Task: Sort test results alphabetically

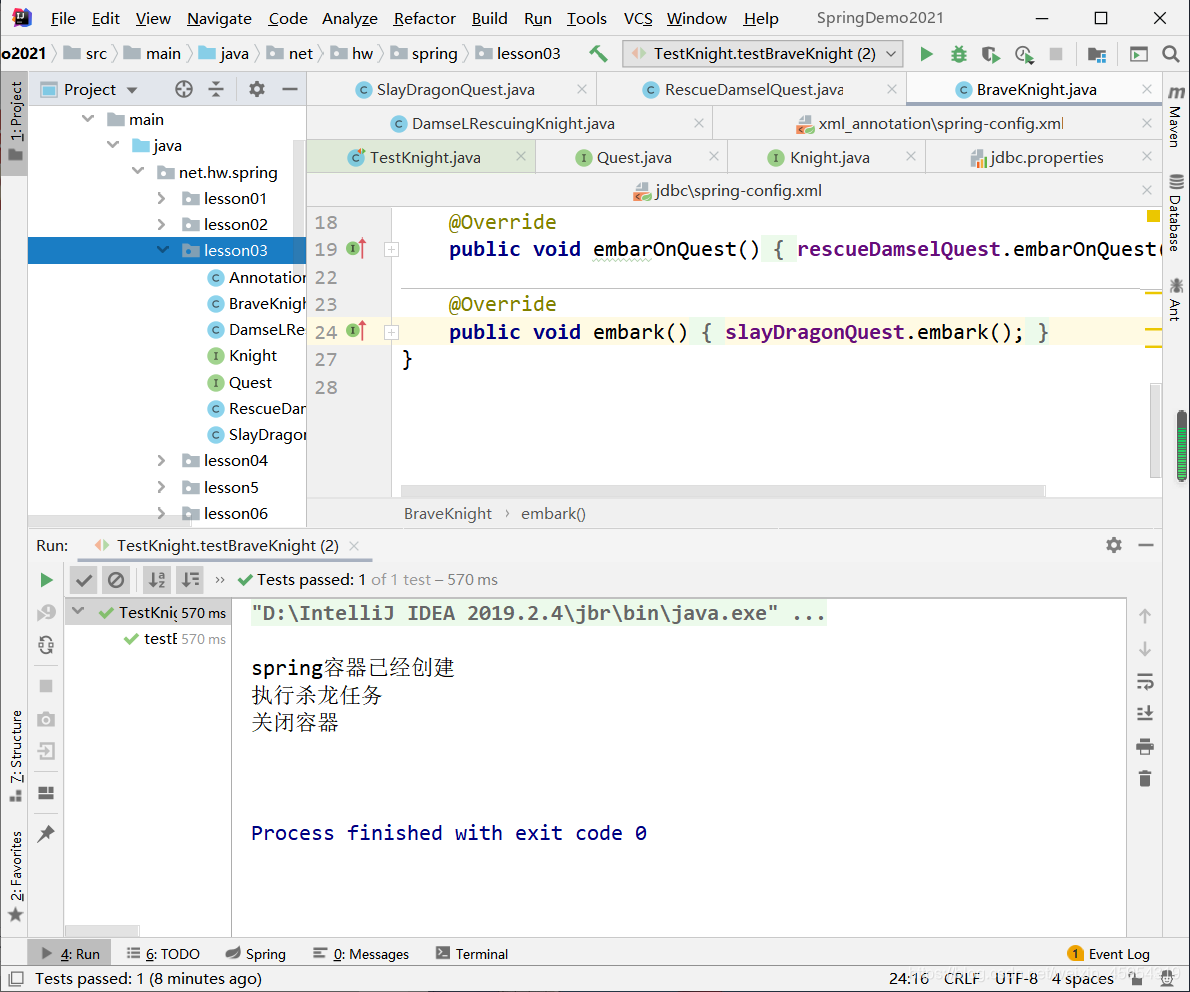Action: 157,580
